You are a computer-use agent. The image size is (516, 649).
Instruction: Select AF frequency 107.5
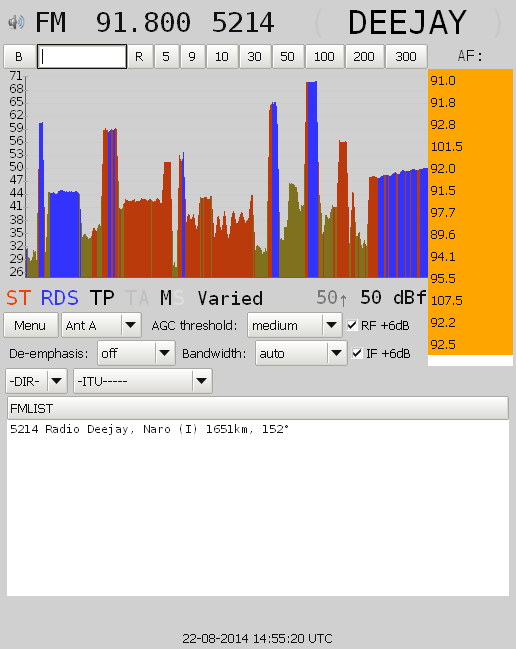470,300
